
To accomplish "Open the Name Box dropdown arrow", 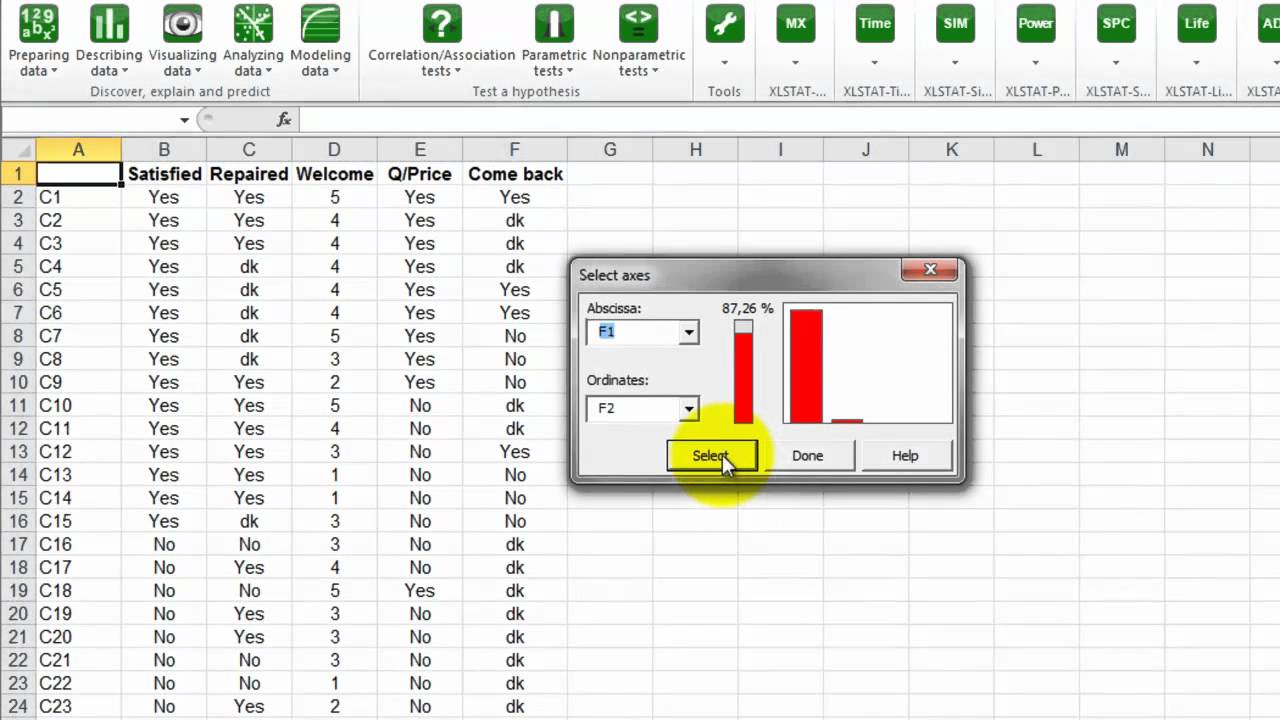I will click(184, 120).
